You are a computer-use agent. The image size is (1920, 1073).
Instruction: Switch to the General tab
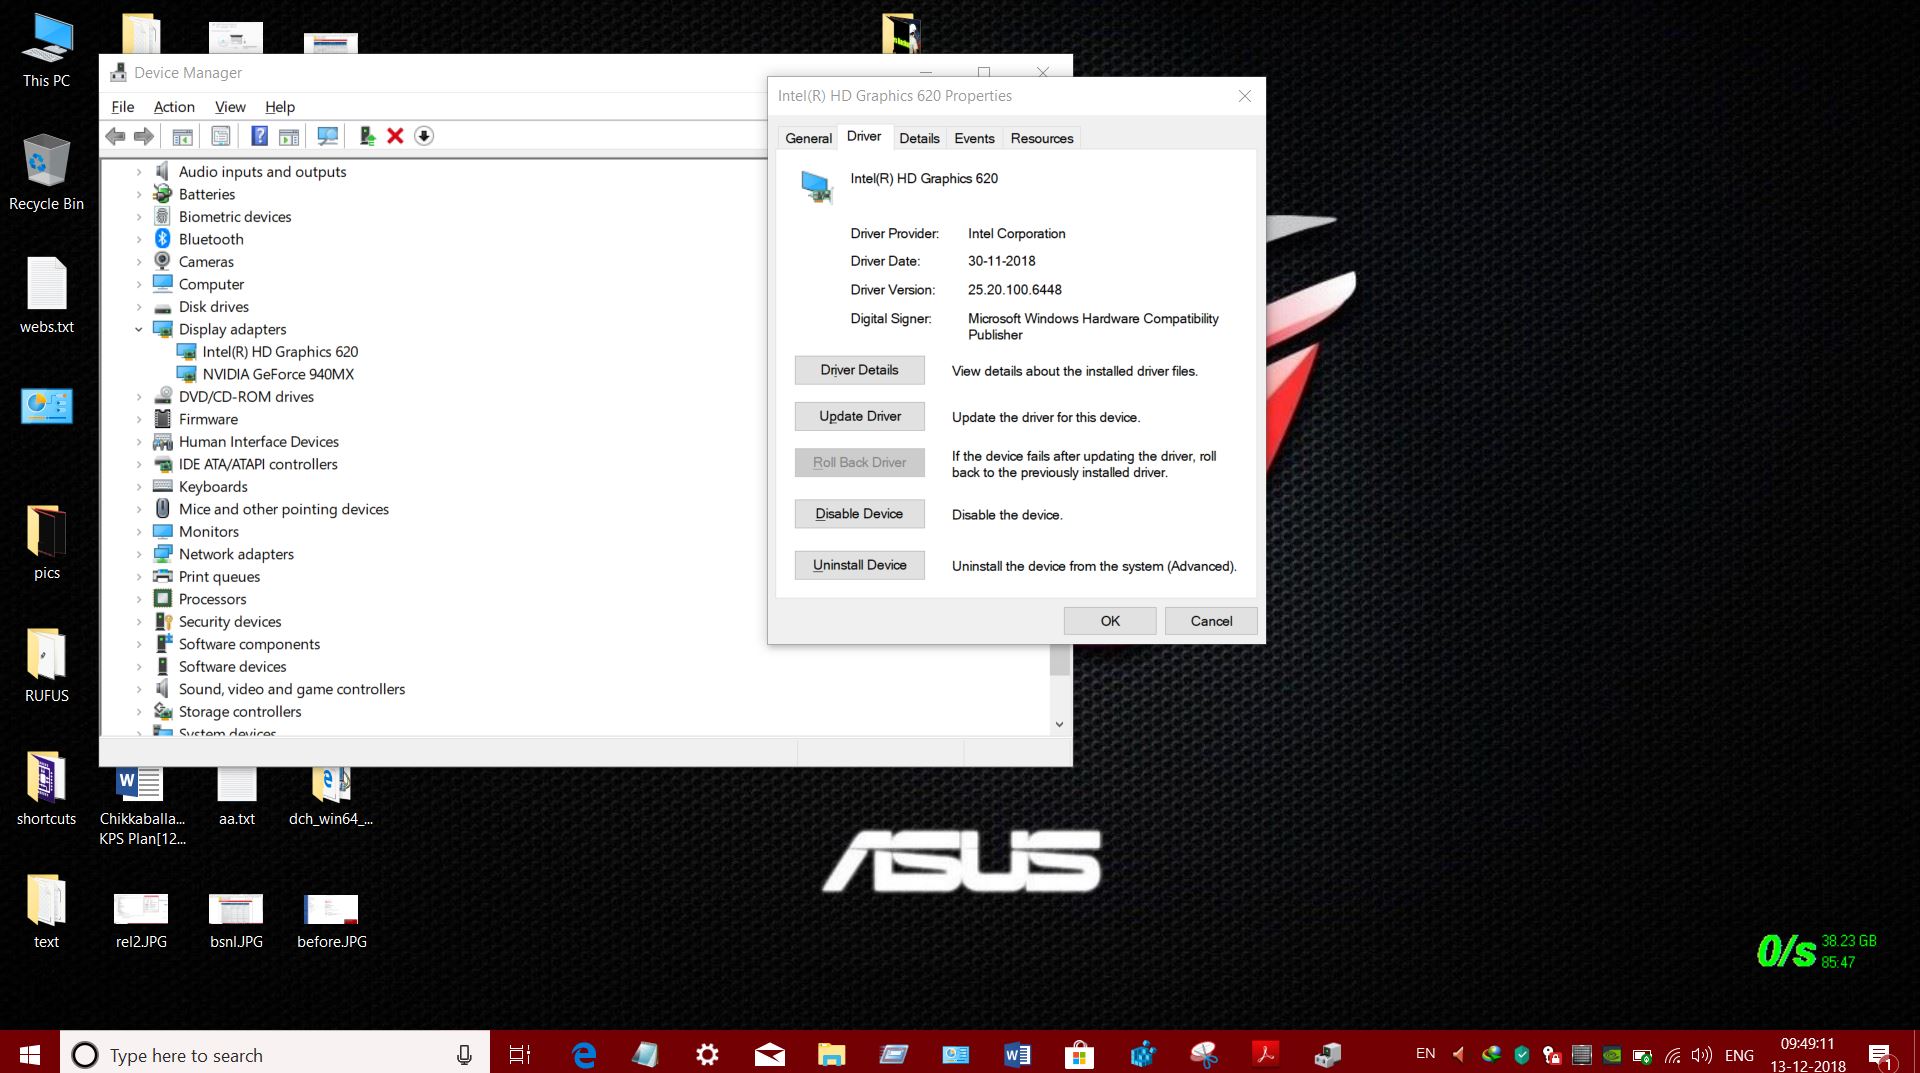pyautogui.click(x=808, y=138)
